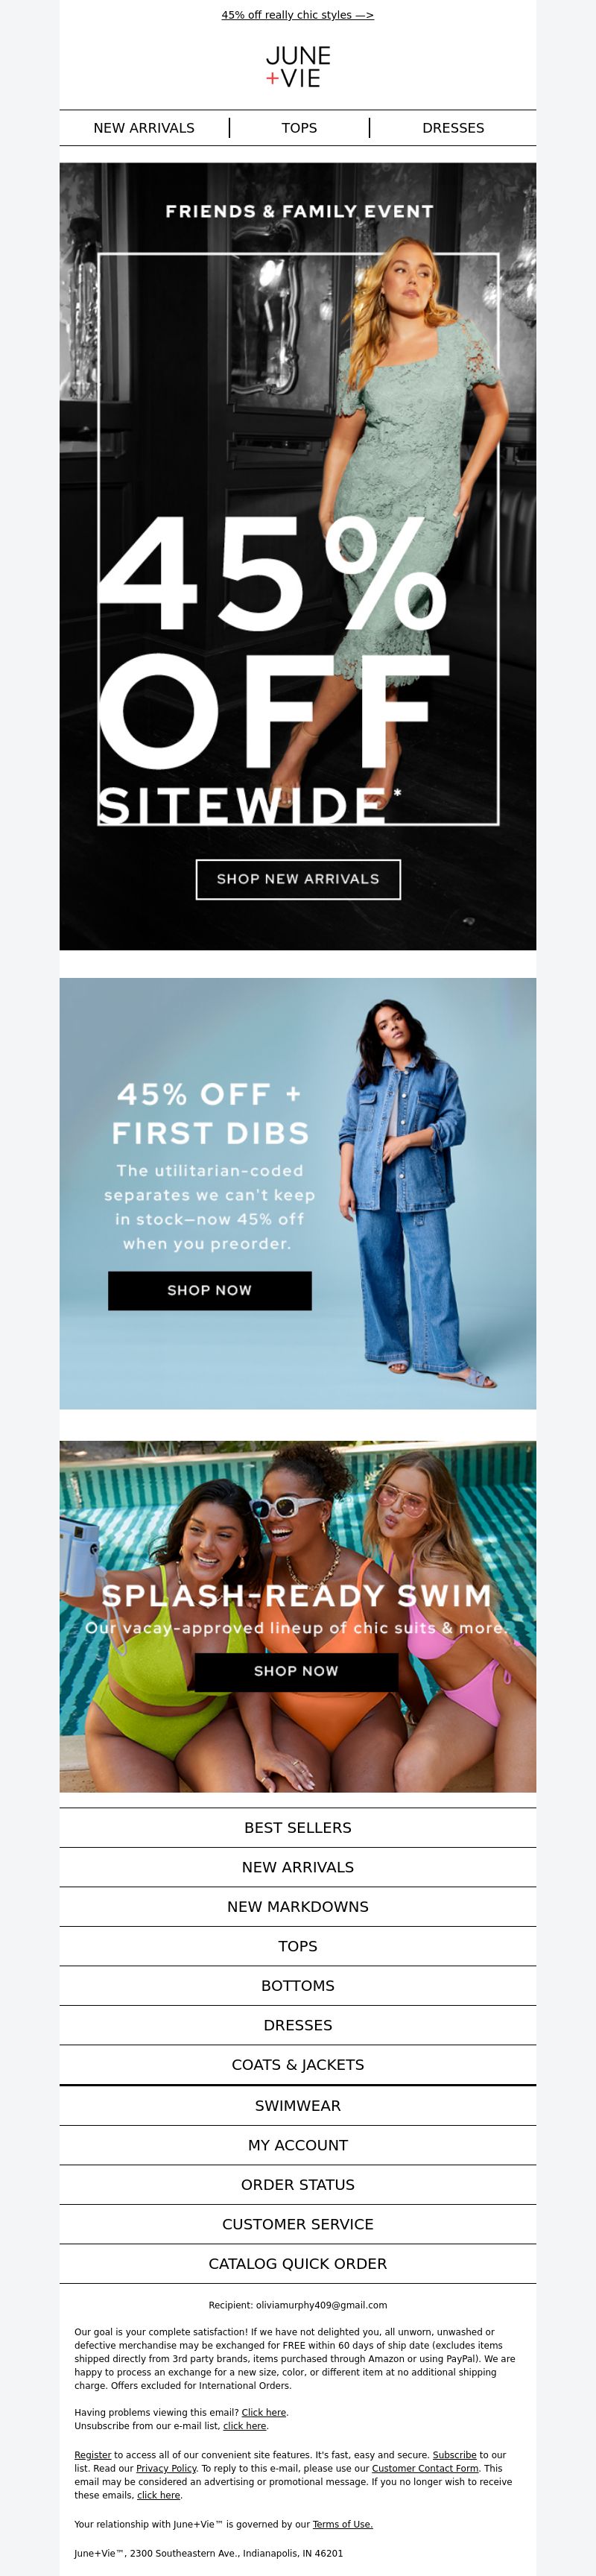Click SHOP NOW on the swim banner

pos(296,1671)
